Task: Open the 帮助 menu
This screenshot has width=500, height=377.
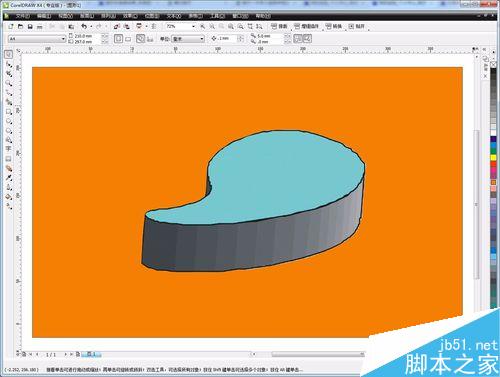Action: click(263, 16)
